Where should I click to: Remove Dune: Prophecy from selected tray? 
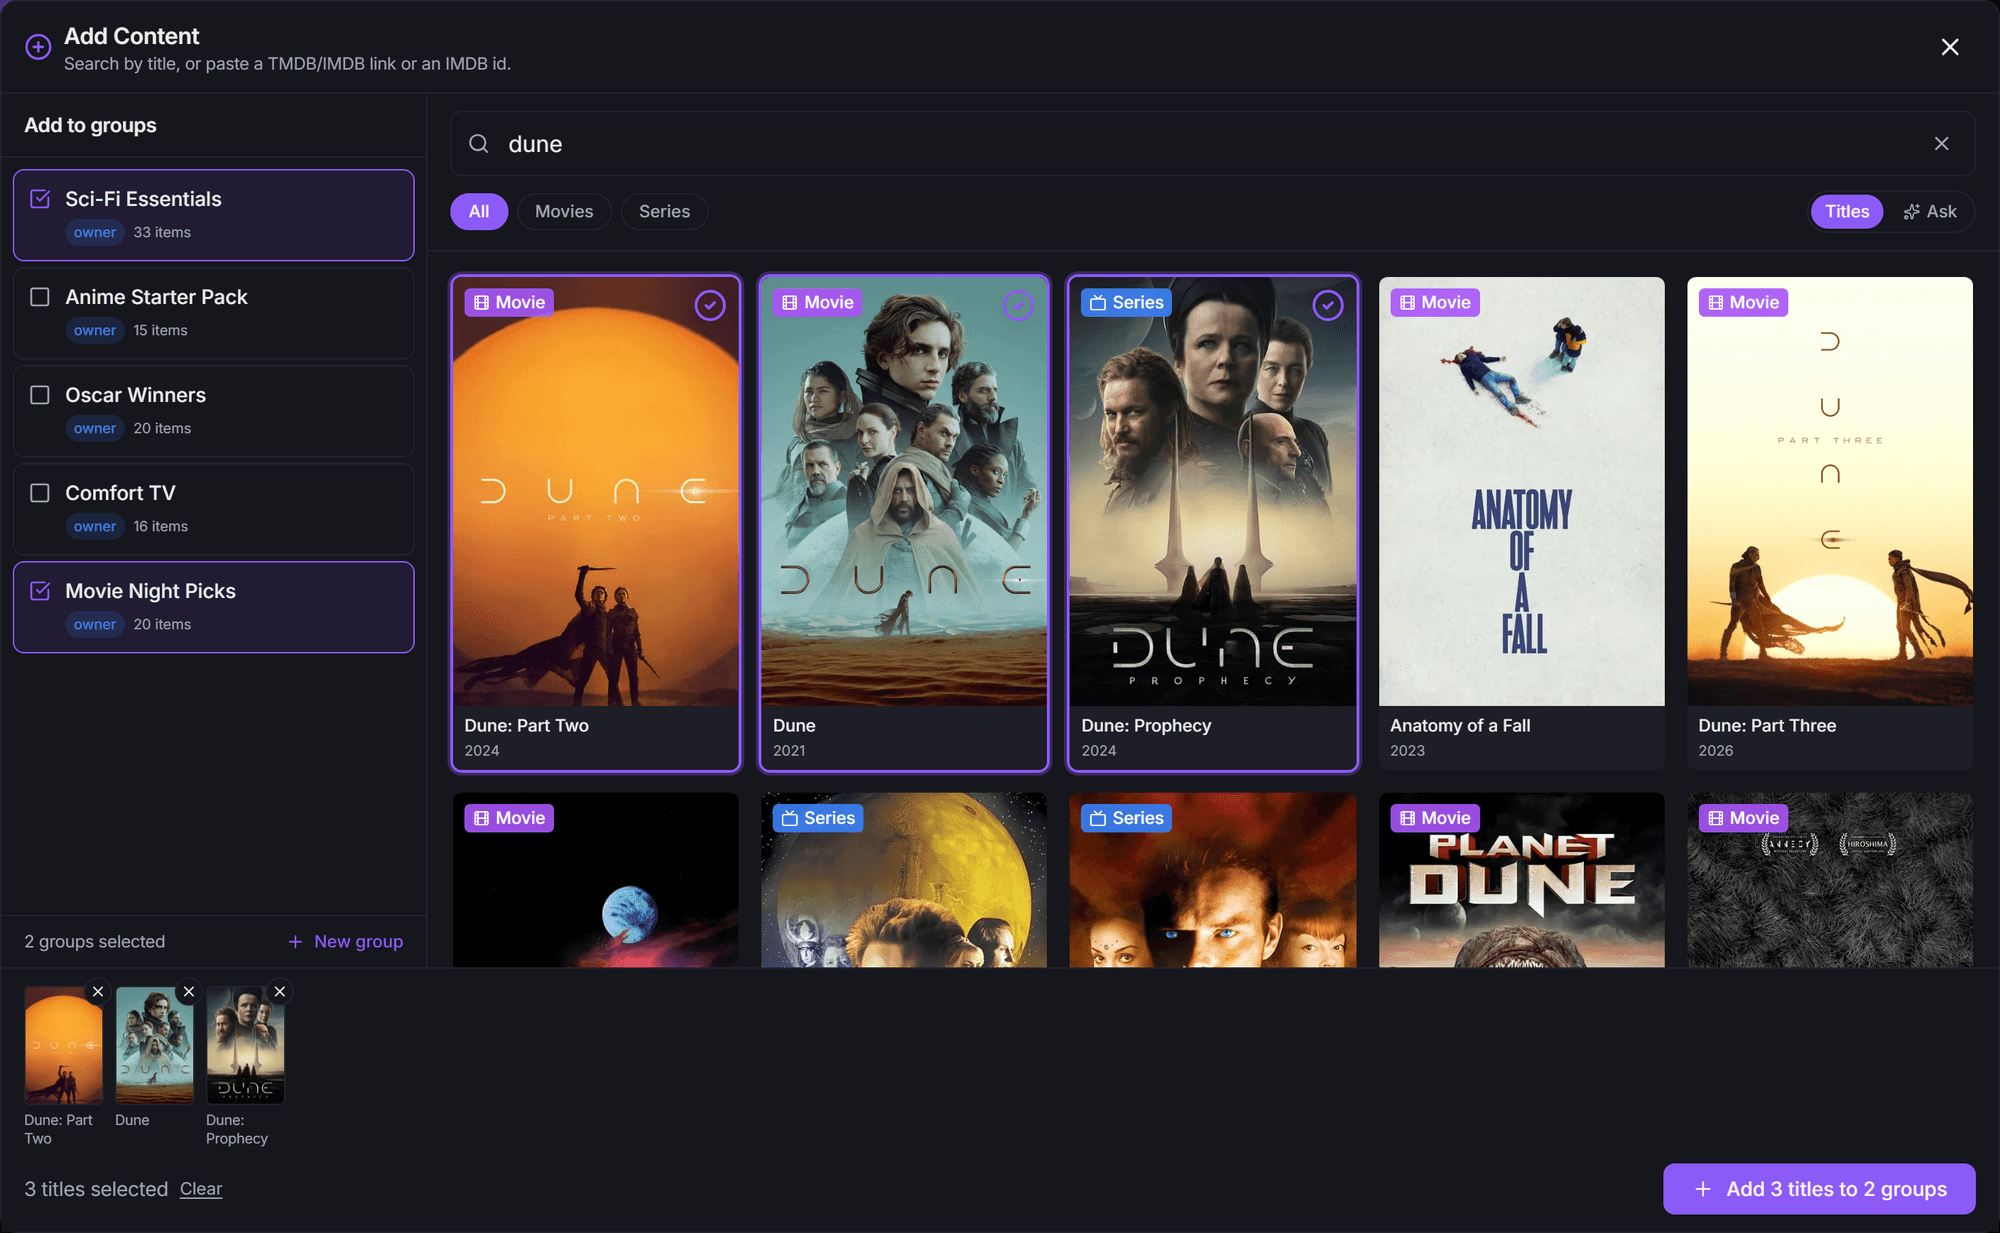(280, 991)
